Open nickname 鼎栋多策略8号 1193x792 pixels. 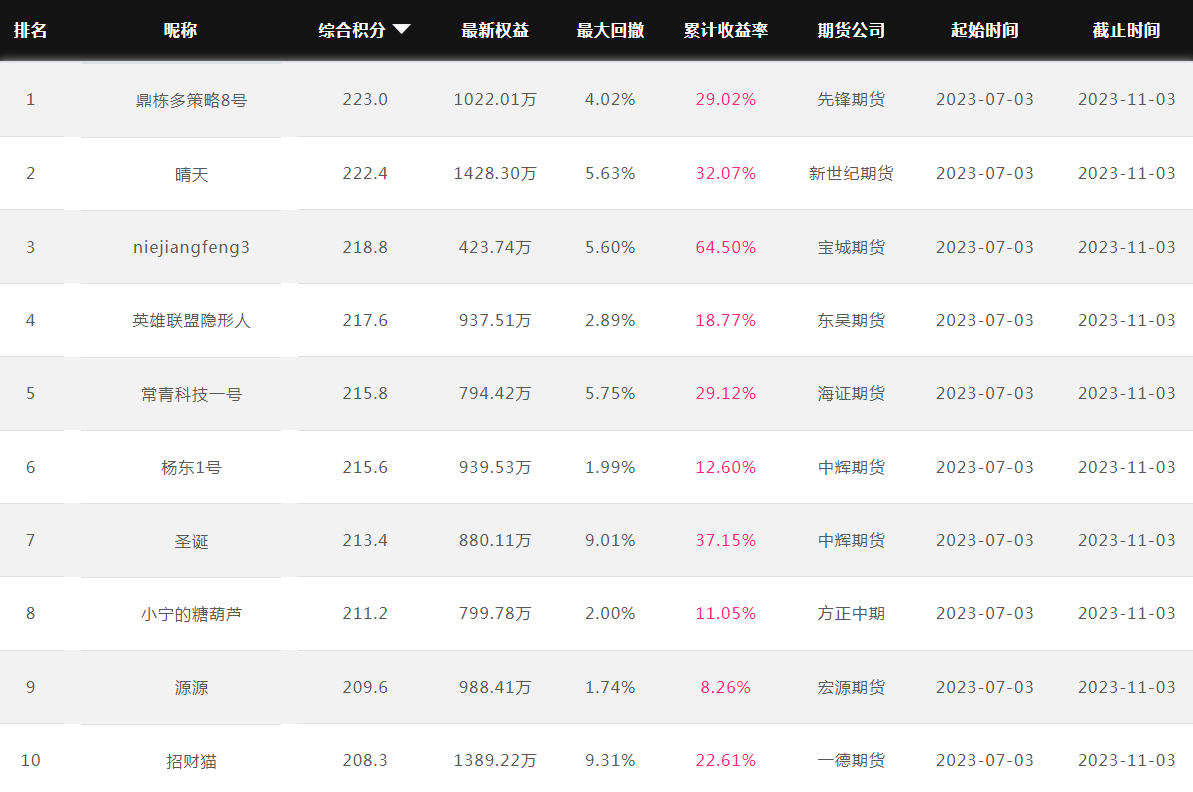[x=191, y=100]
